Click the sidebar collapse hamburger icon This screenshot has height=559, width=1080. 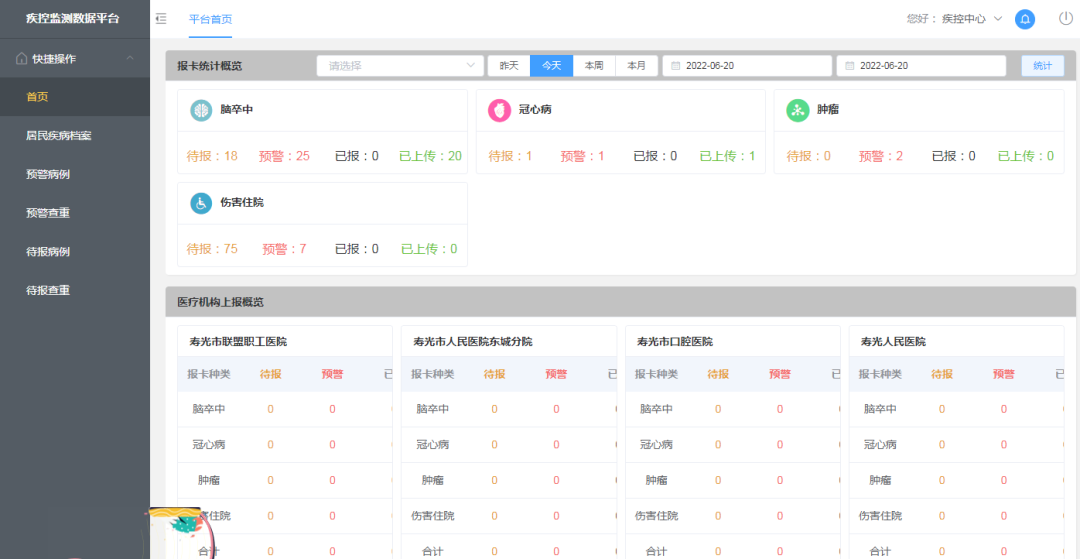[161, 19]
